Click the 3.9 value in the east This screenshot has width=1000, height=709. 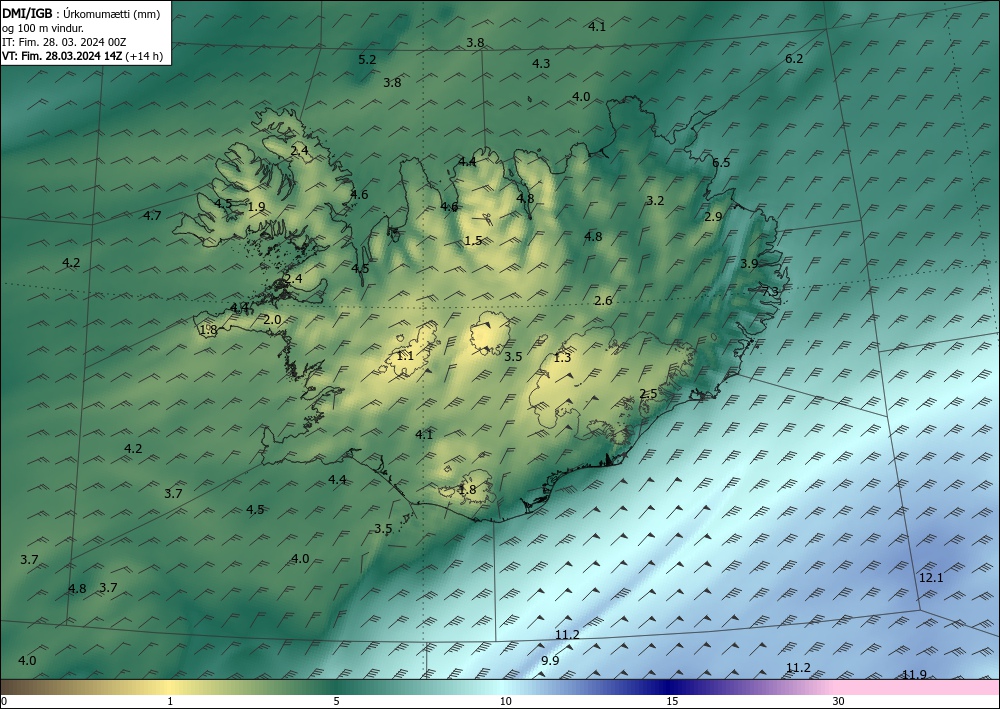click(749, 263)
